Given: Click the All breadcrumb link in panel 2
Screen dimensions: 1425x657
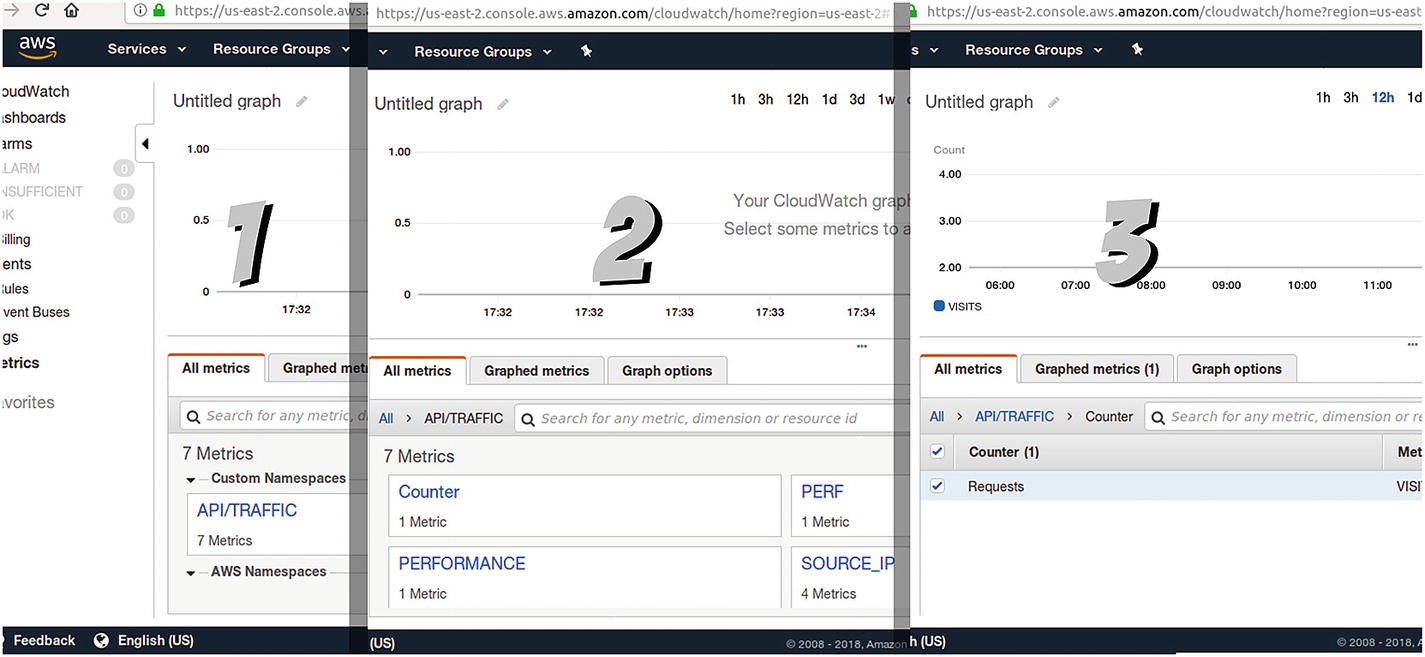Looking at the screenshot, I should [386, 418].
